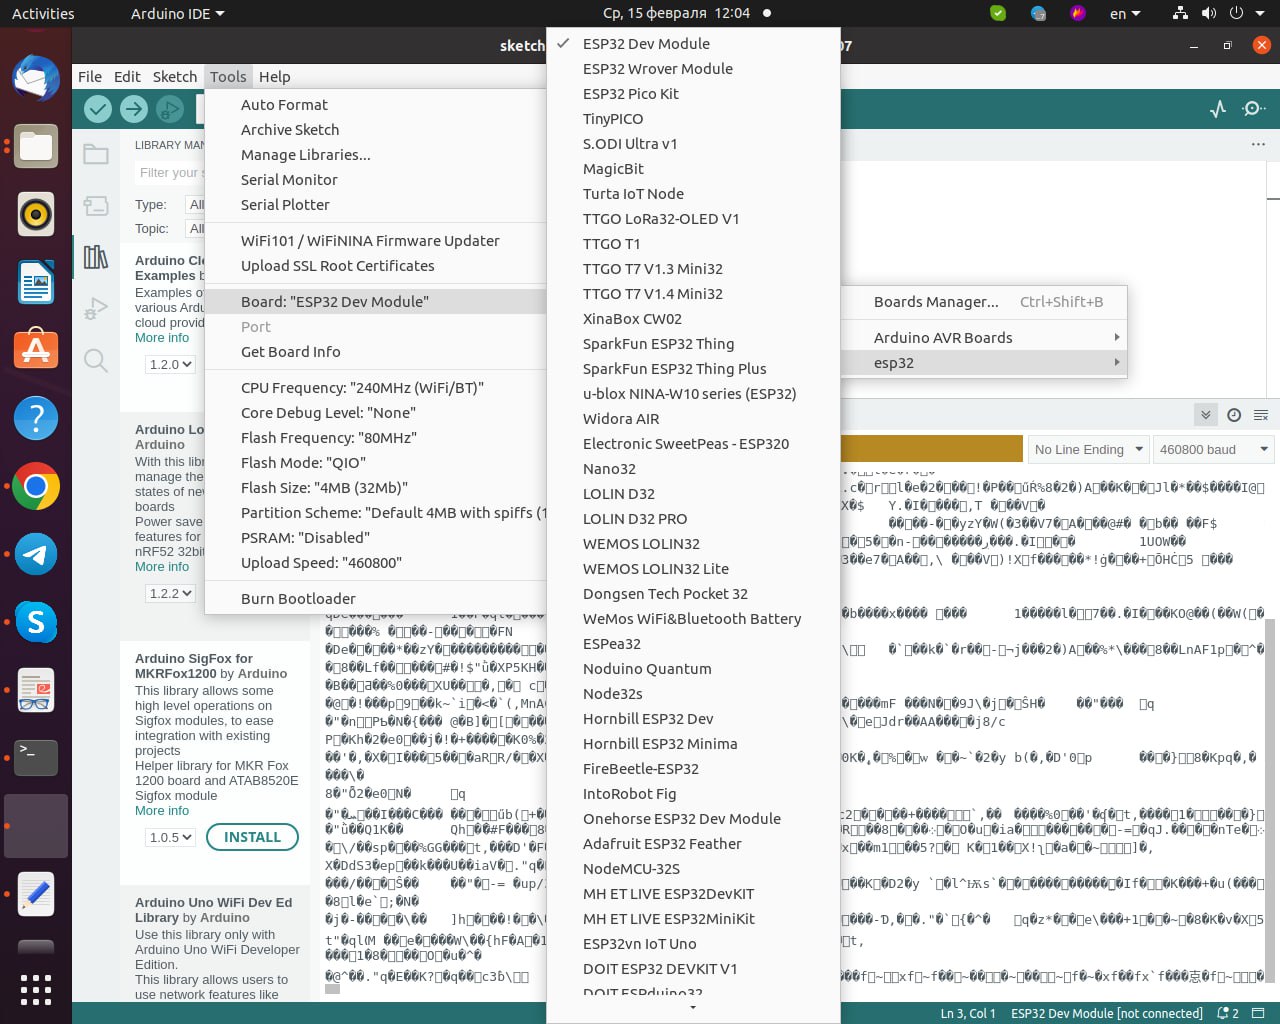Click Activities in the top bar
The height and width of the screenshot is (1024, 1280).
point(43,13)
